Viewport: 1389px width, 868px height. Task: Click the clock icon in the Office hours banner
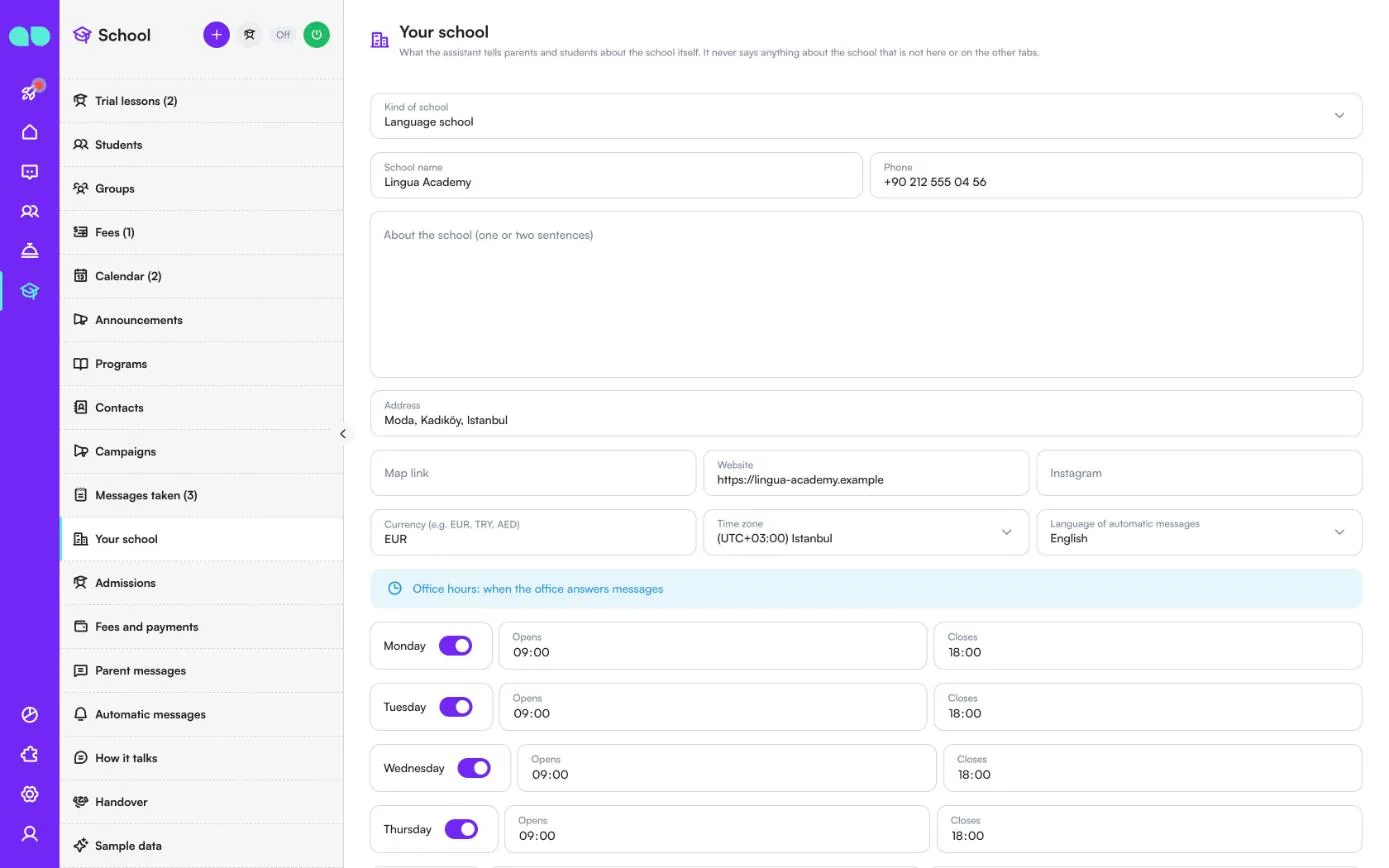tap(395, 588)
